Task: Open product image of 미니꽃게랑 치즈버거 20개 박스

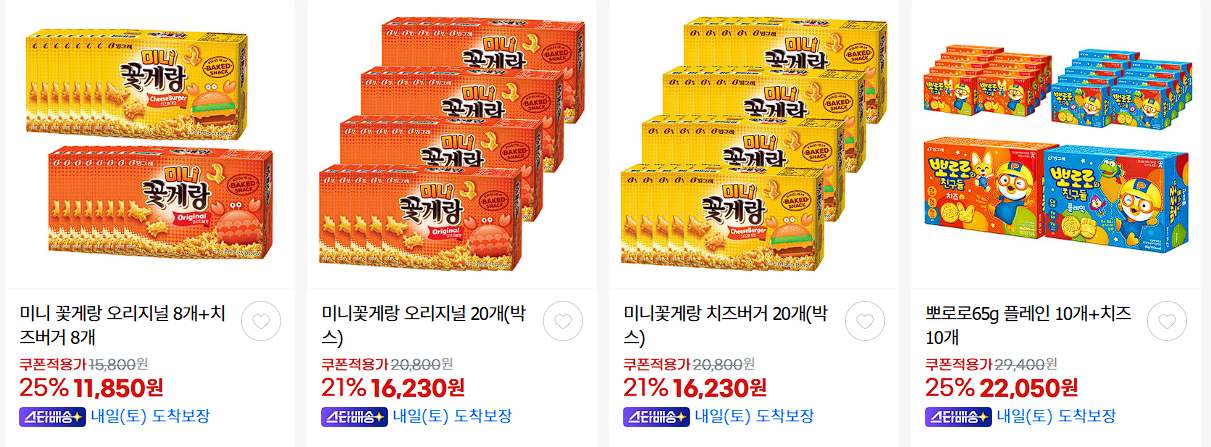Action: pos(754,145)
